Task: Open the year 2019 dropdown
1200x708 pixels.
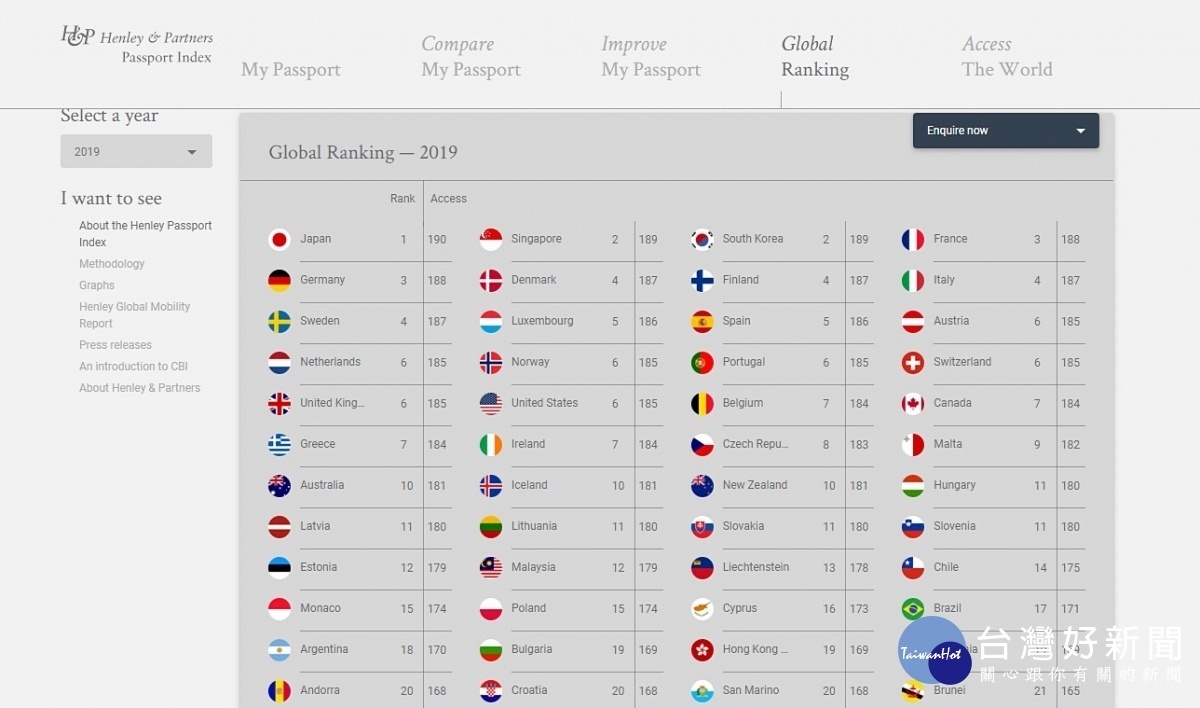Action: pyautogui.click(x=136, y=152)
